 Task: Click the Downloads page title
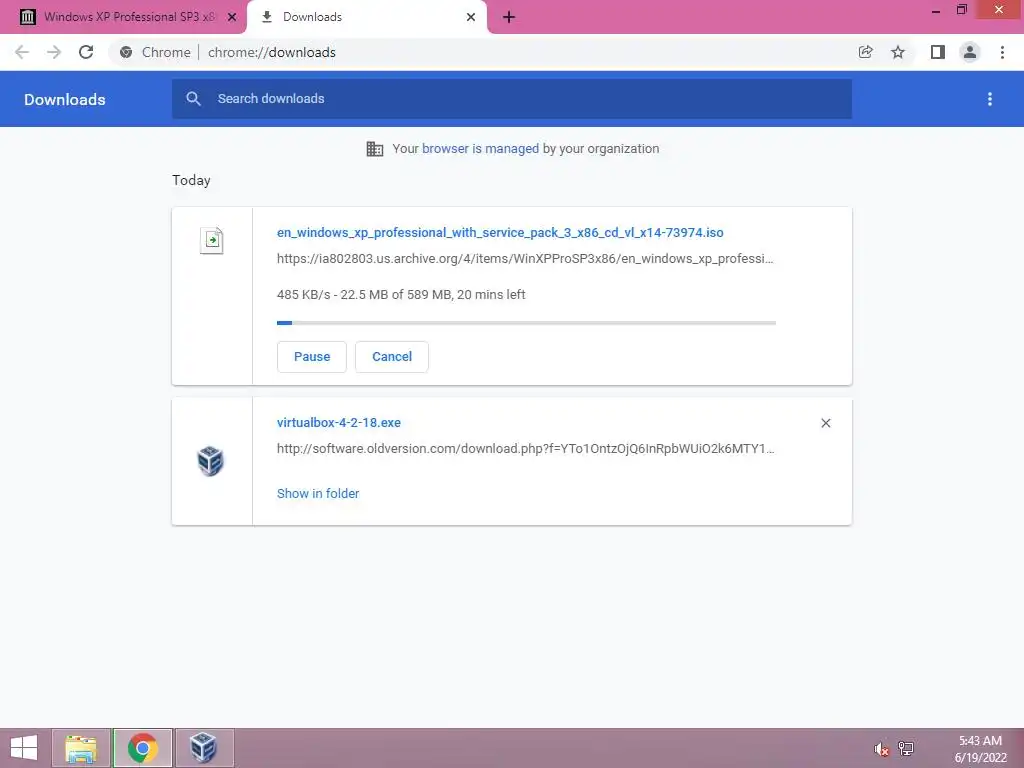tap(65, 99)
